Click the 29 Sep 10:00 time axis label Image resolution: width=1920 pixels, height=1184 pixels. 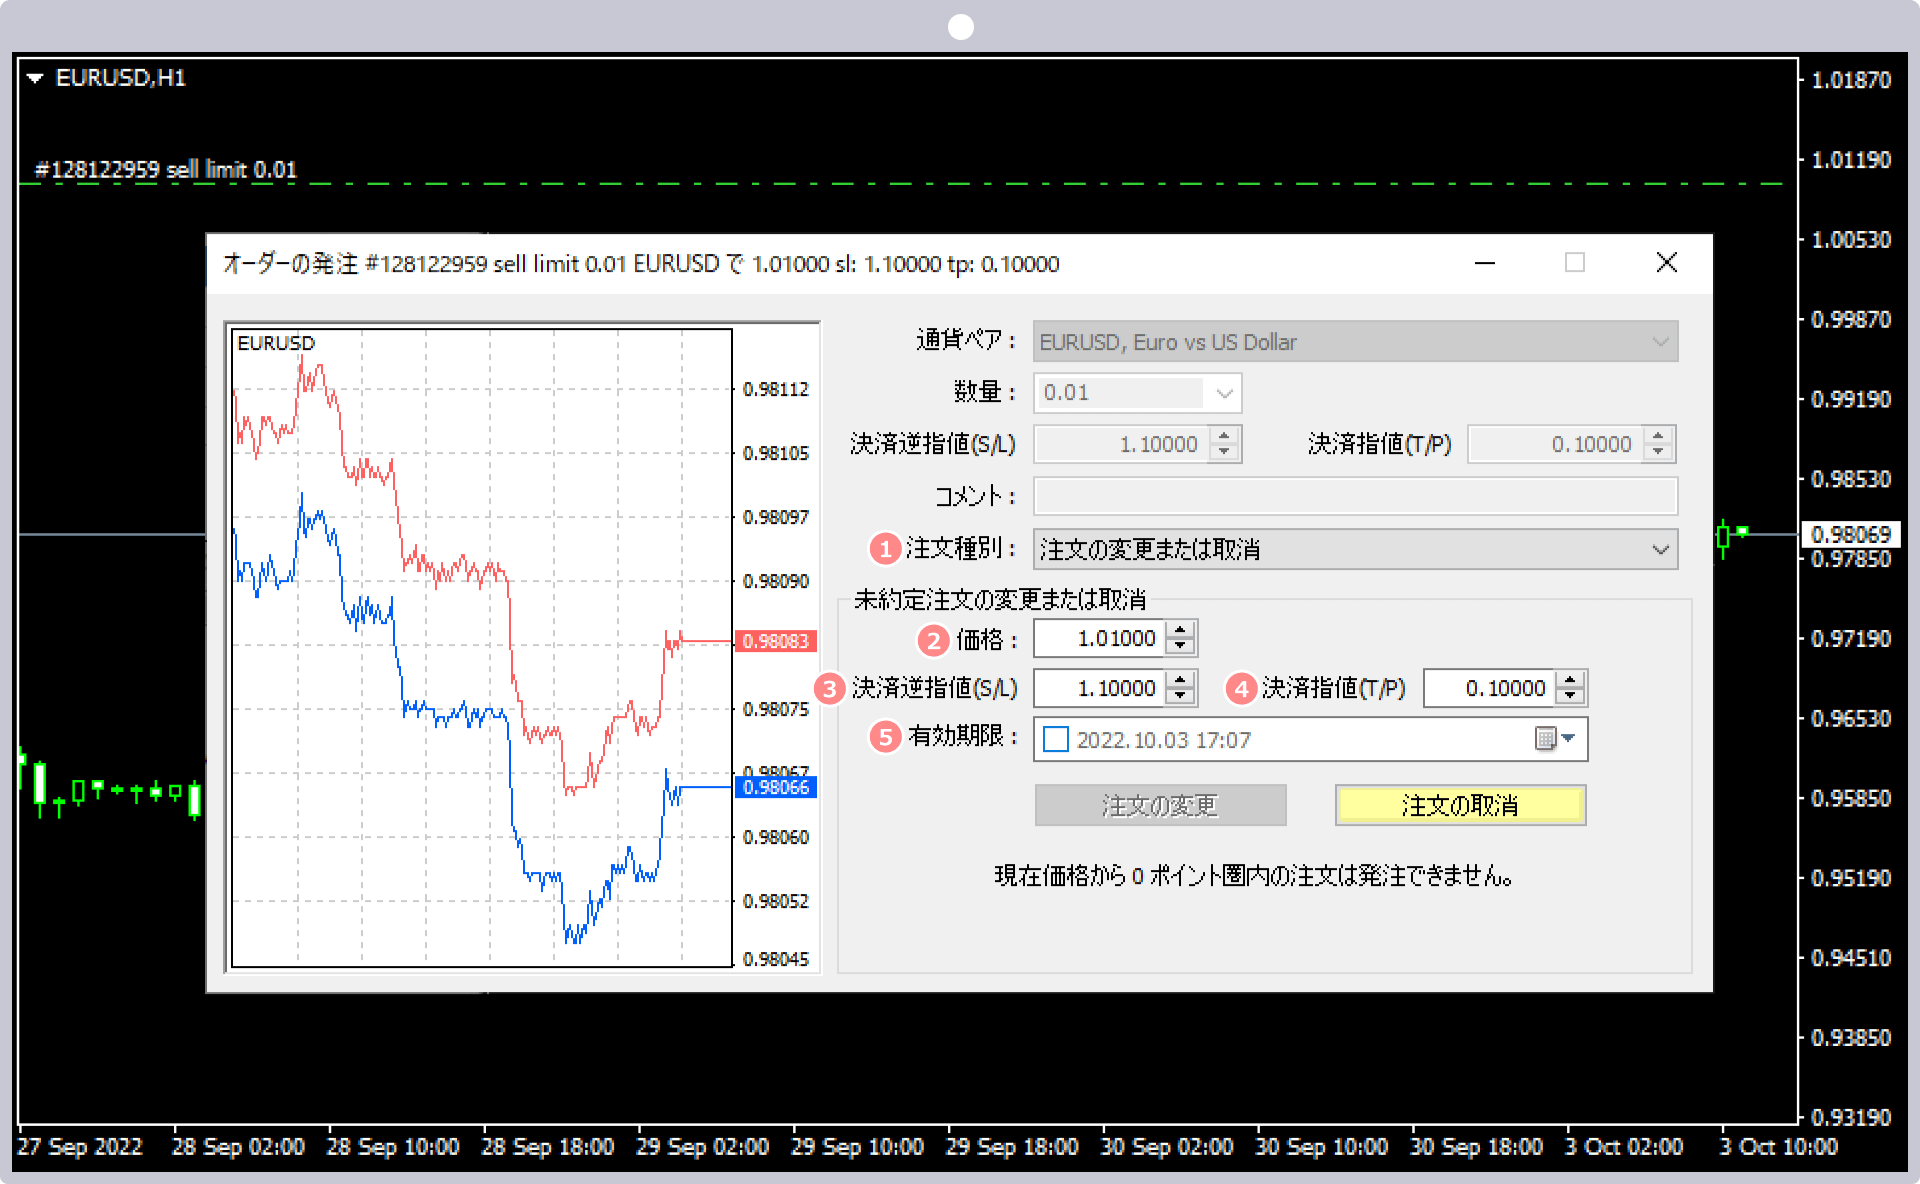[857, 1147]
